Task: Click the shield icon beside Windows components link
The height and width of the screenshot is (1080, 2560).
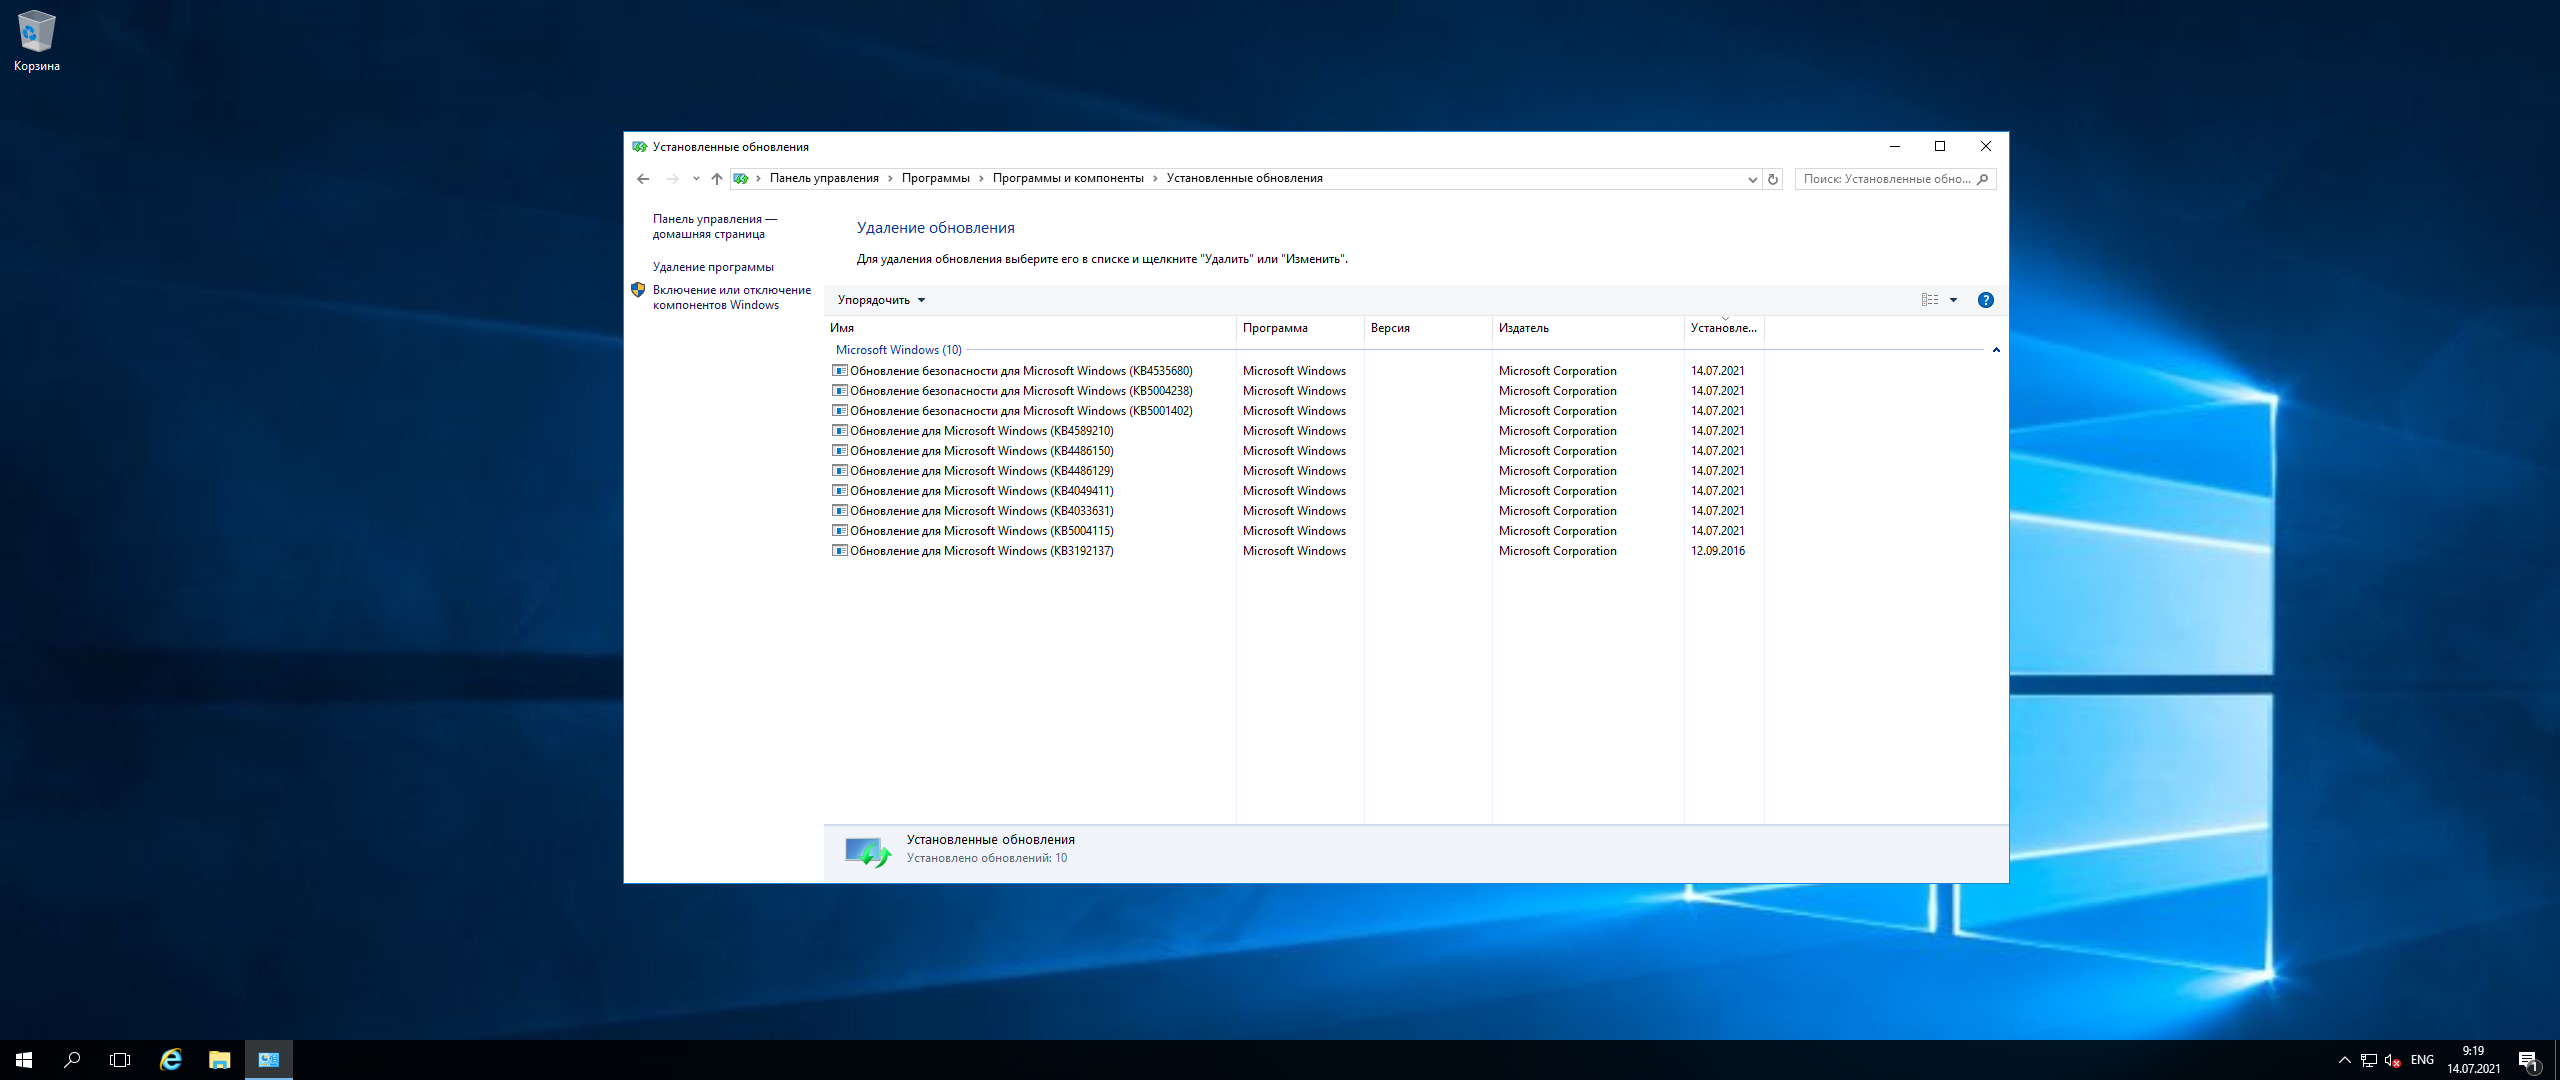Action: pyautogui.click(x=638, y=290)
